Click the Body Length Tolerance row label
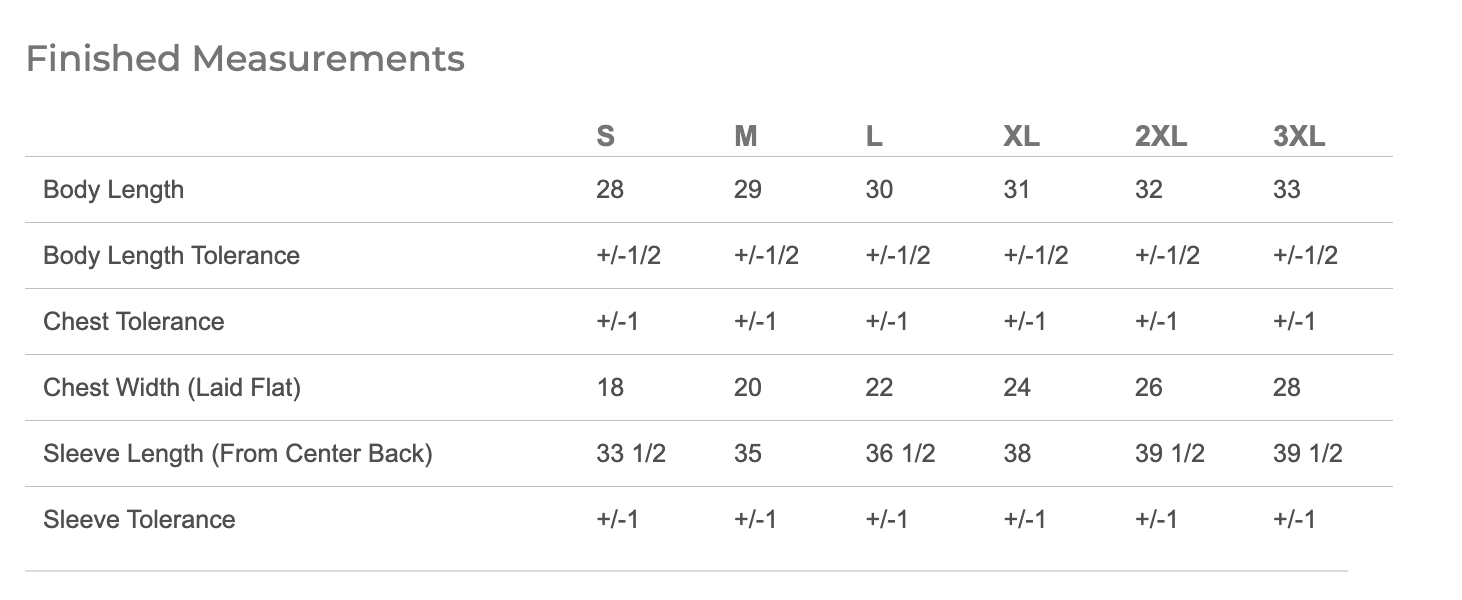Screen dimensions: 1462x600 pyautogui.click(x=171, y=256)
